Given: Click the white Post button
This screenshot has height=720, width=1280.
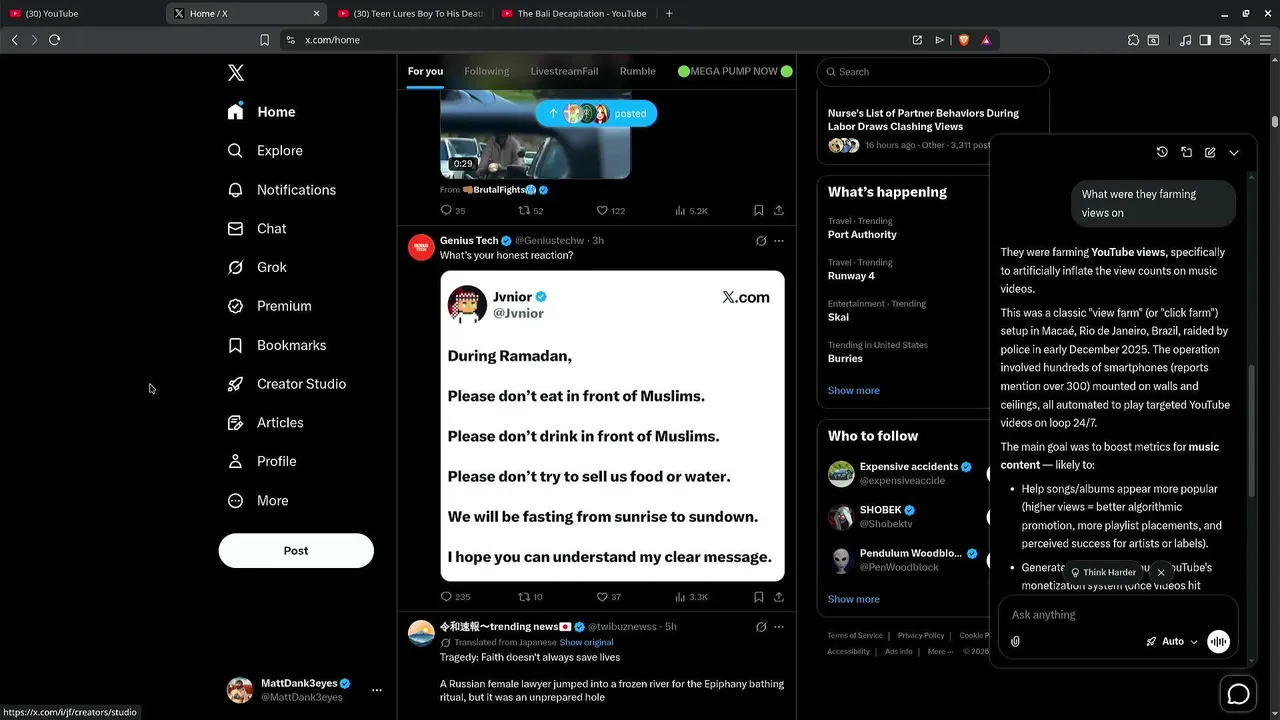Looking at the screenshot, I should click(296, 551).
